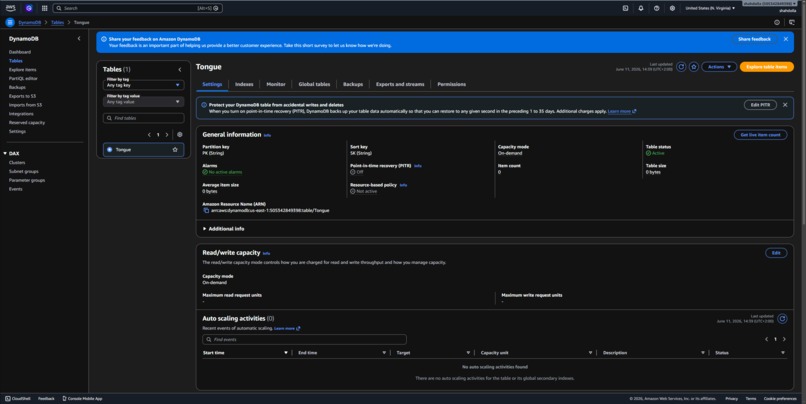806x404 pixels.
Task: Click the Explore table items button
Action: [x=766, y=67]
